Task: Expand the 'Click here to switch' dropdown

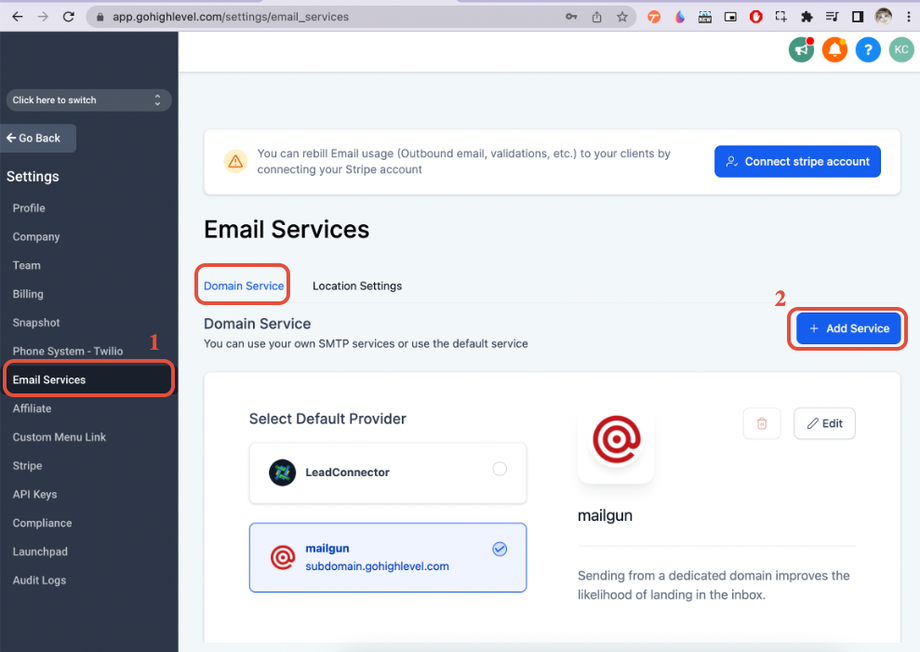Action: 88,100
